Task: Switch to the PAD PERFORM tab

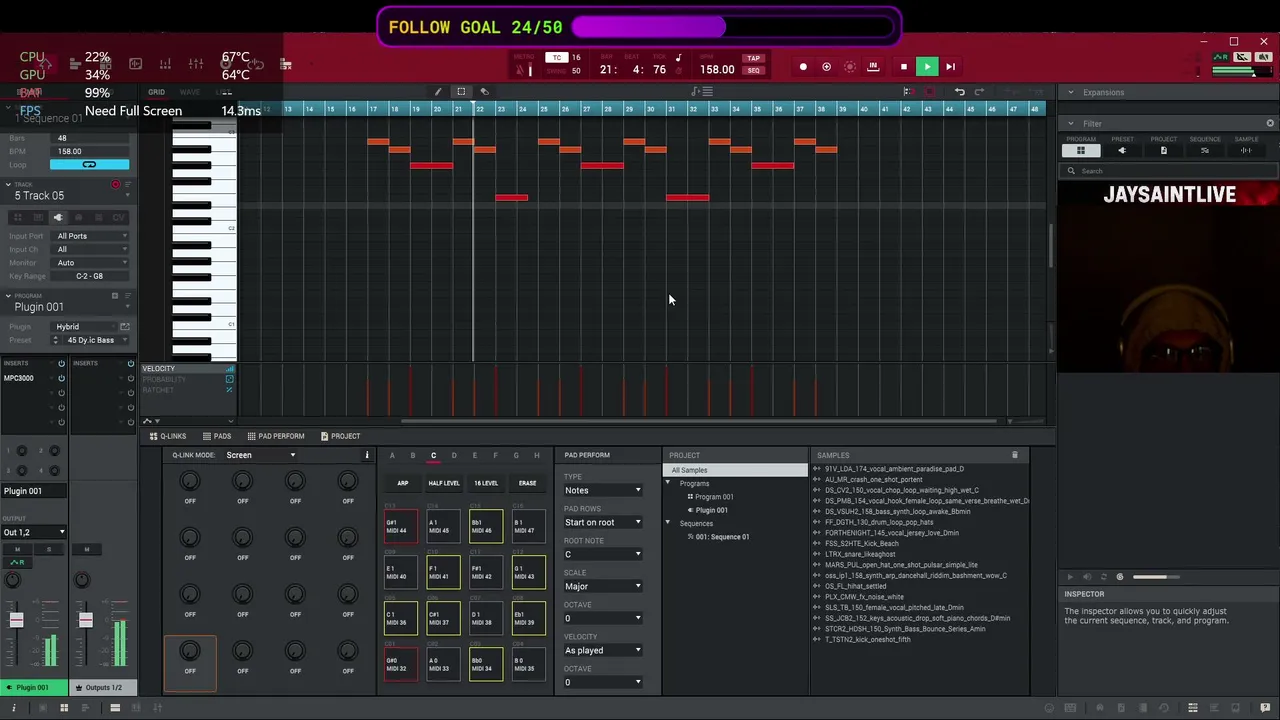Action: tap(275, 436)
